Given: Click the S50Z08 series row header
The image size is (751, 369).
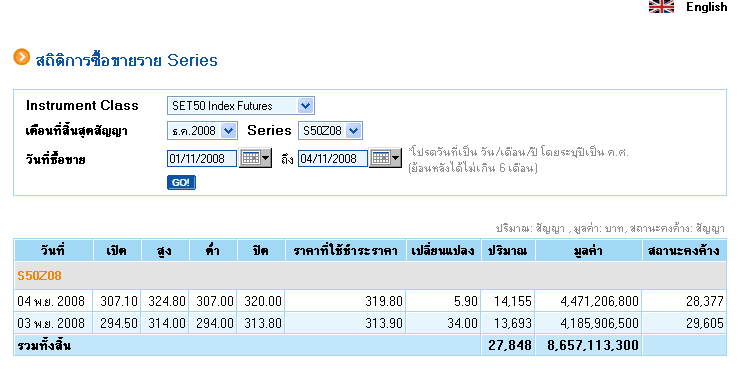Looking at the screenshot, I should click(x=370, y=276).
